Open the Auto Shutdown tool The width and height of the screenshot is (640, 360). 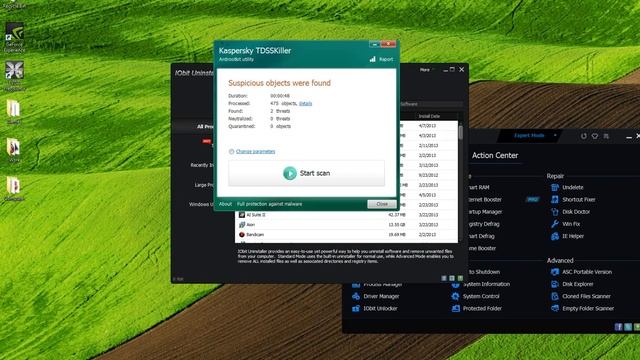tap(484, 272)
